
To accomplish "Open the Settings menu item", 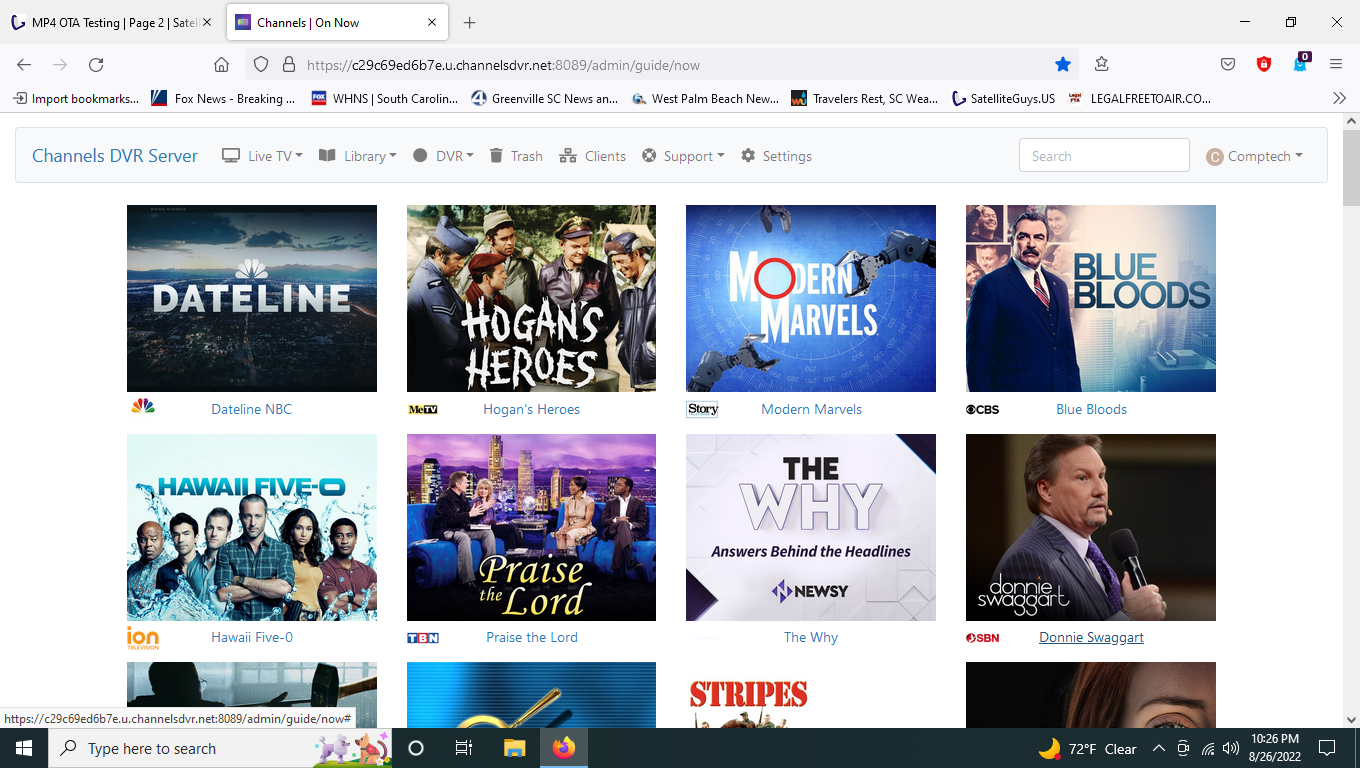I will tap(776, 156).
